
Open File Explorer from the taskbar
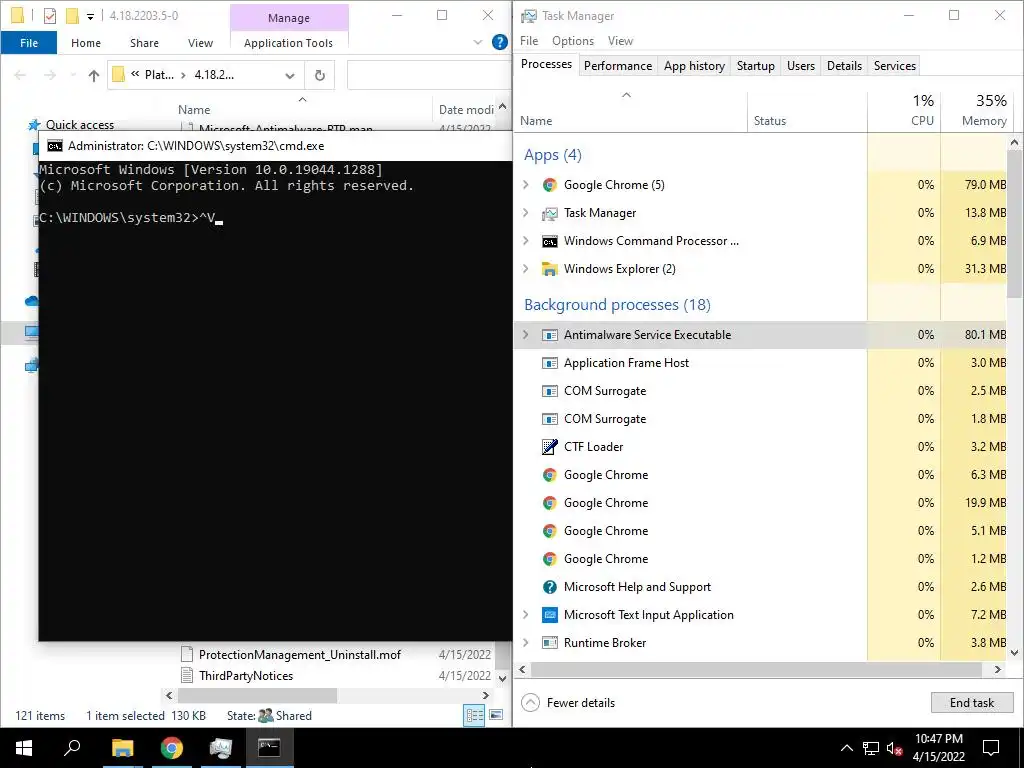coord(122,748)
